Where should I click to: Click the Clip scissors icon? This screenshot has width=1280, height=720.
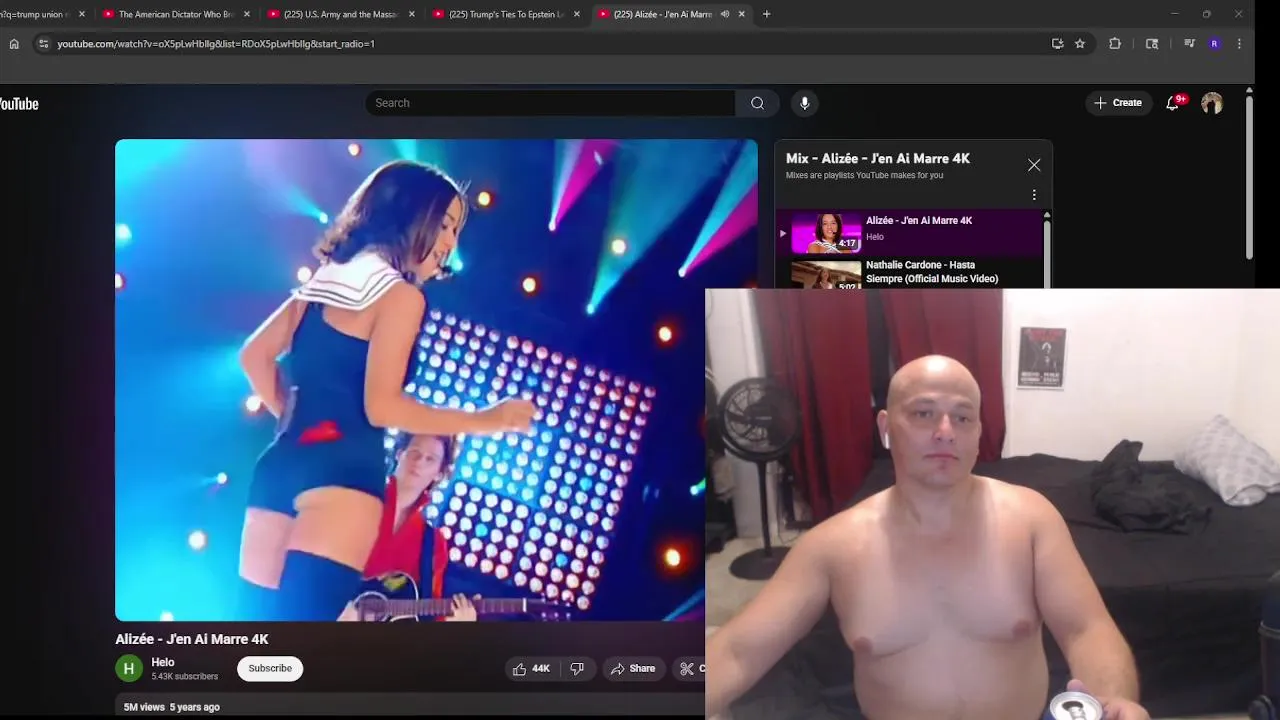point(687,669)
